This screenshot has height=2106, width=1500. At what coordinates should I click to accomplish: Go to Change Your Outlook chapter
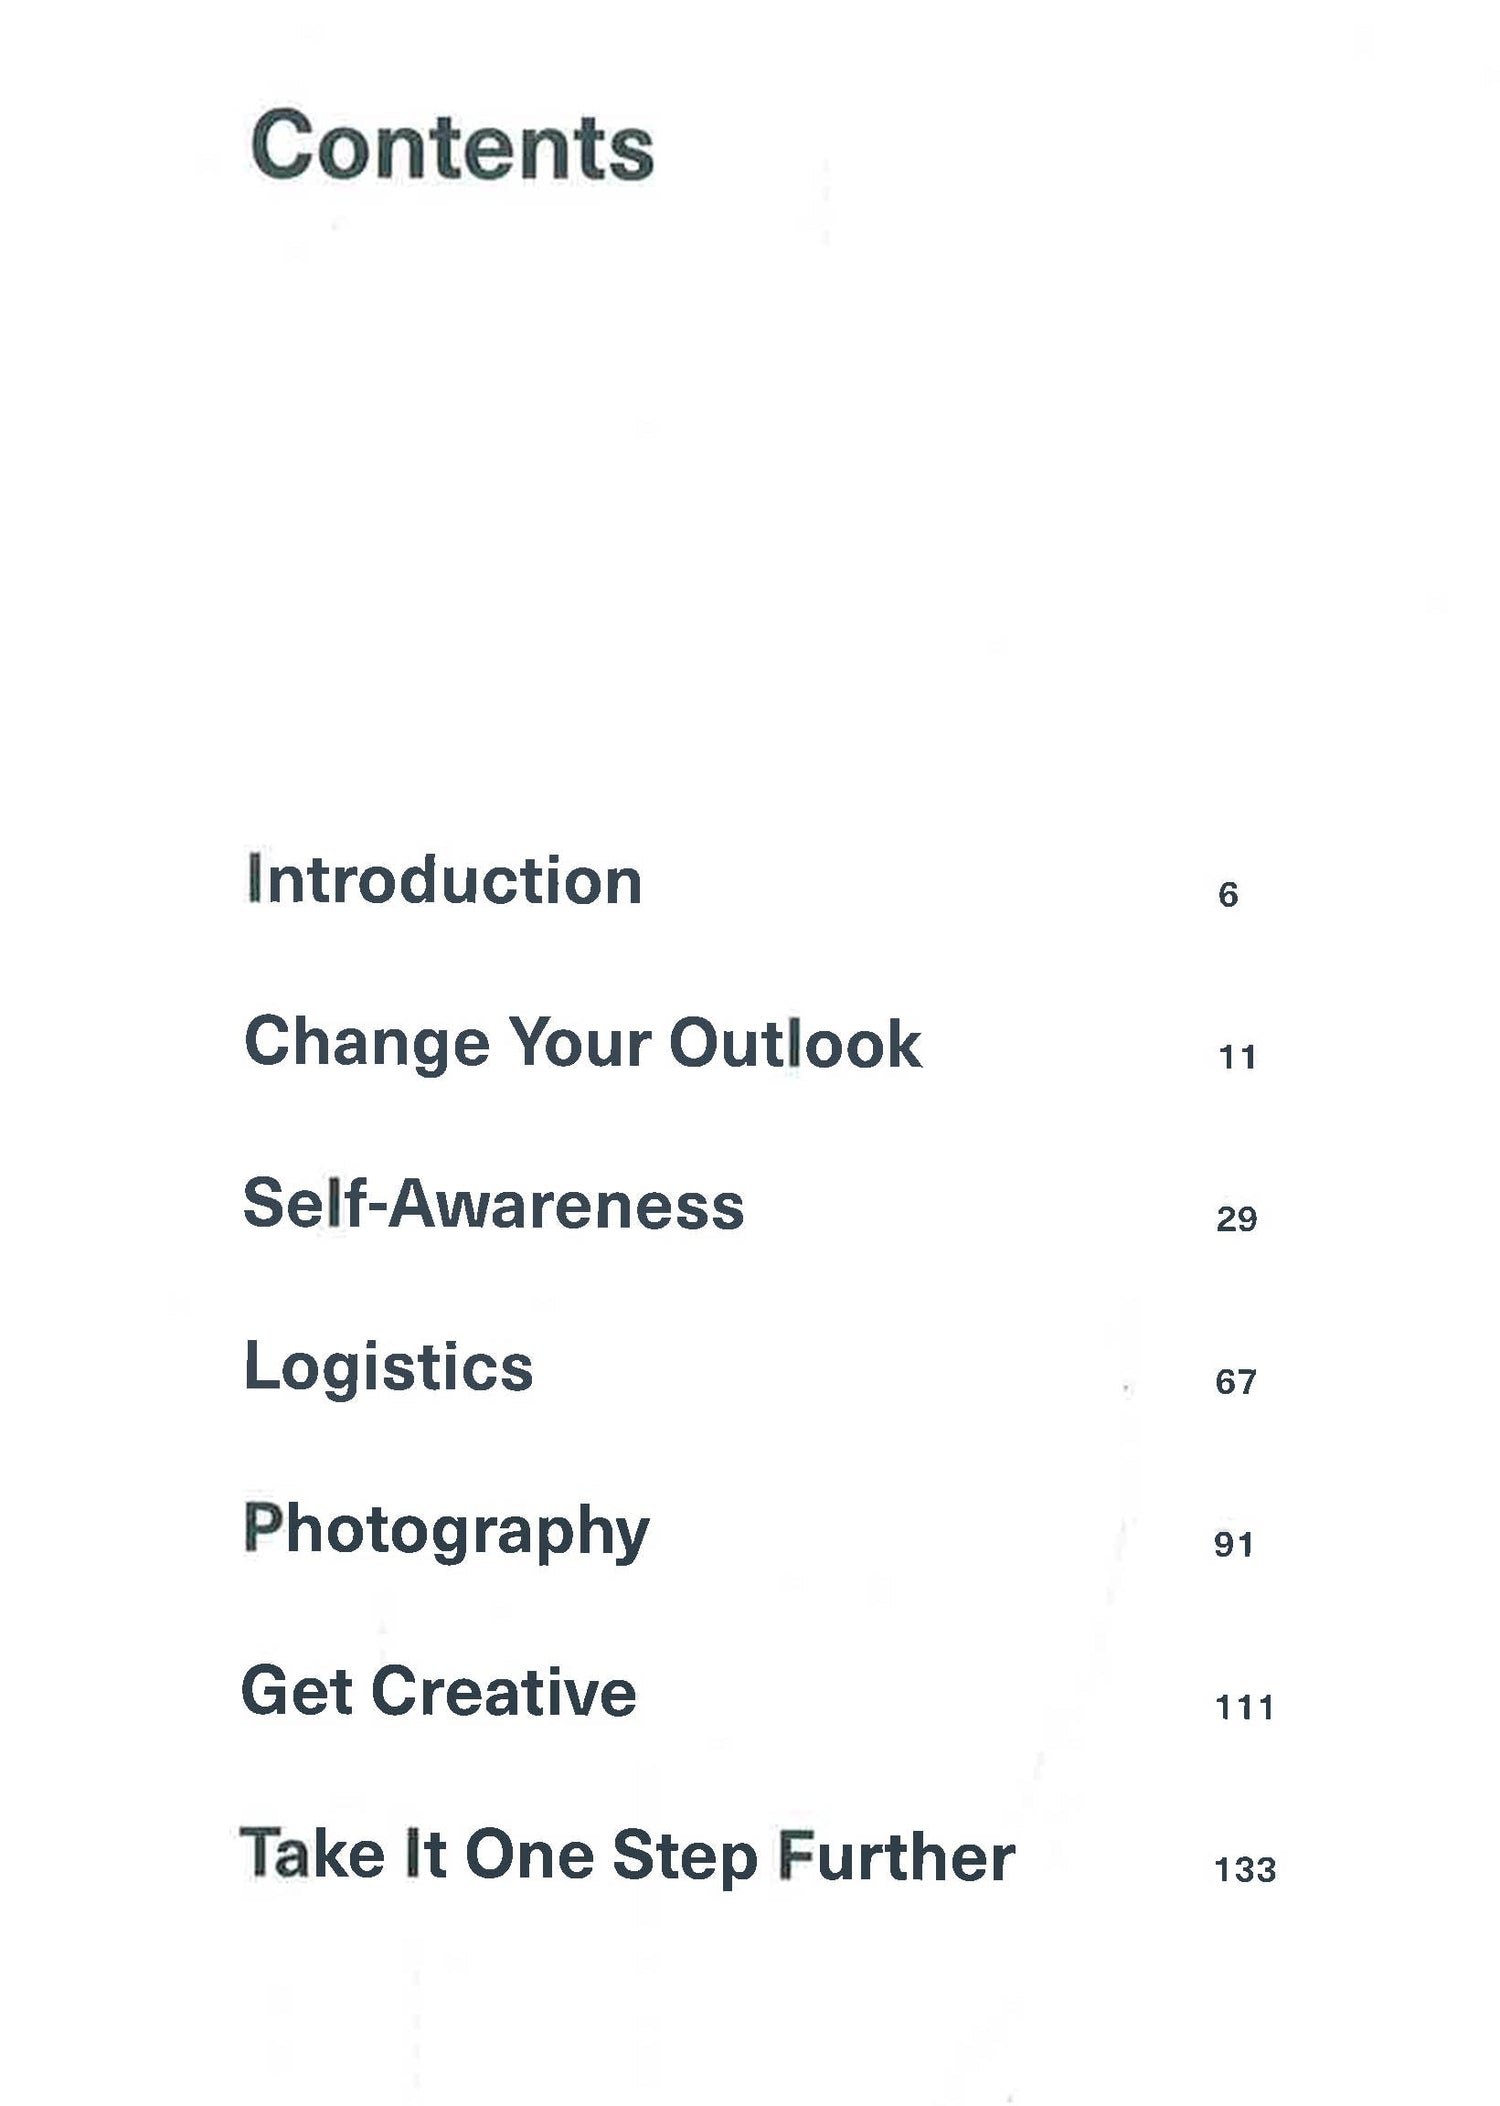point(582,1043)
